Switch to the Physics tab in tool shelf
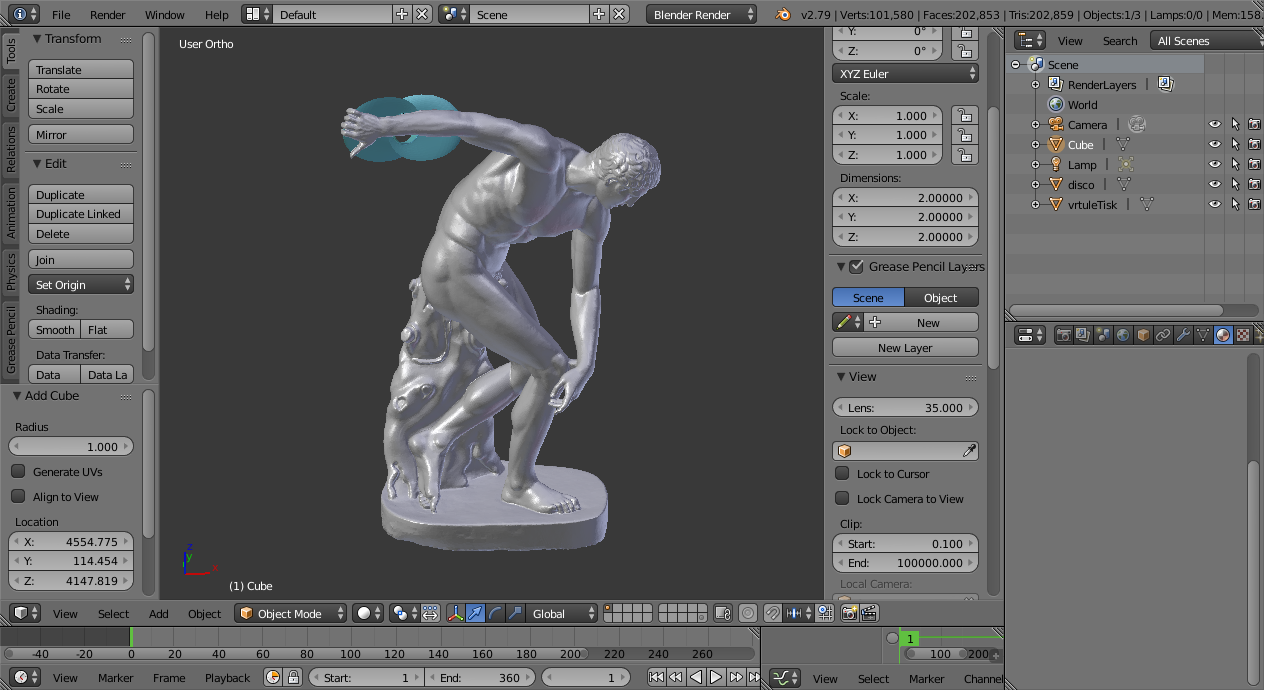 (x=11, y=270)
